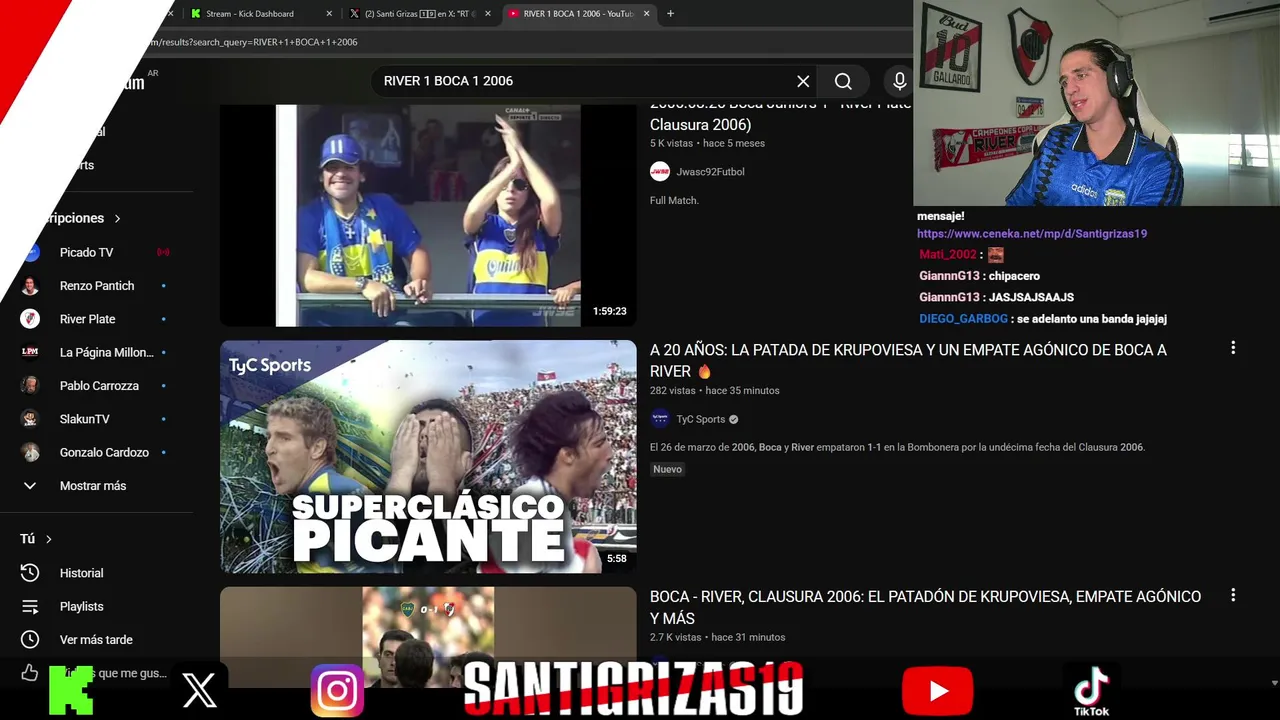Click the Playlists list icon
The width and height of the screenshot is (1280, 720).
tap(30, 606)
